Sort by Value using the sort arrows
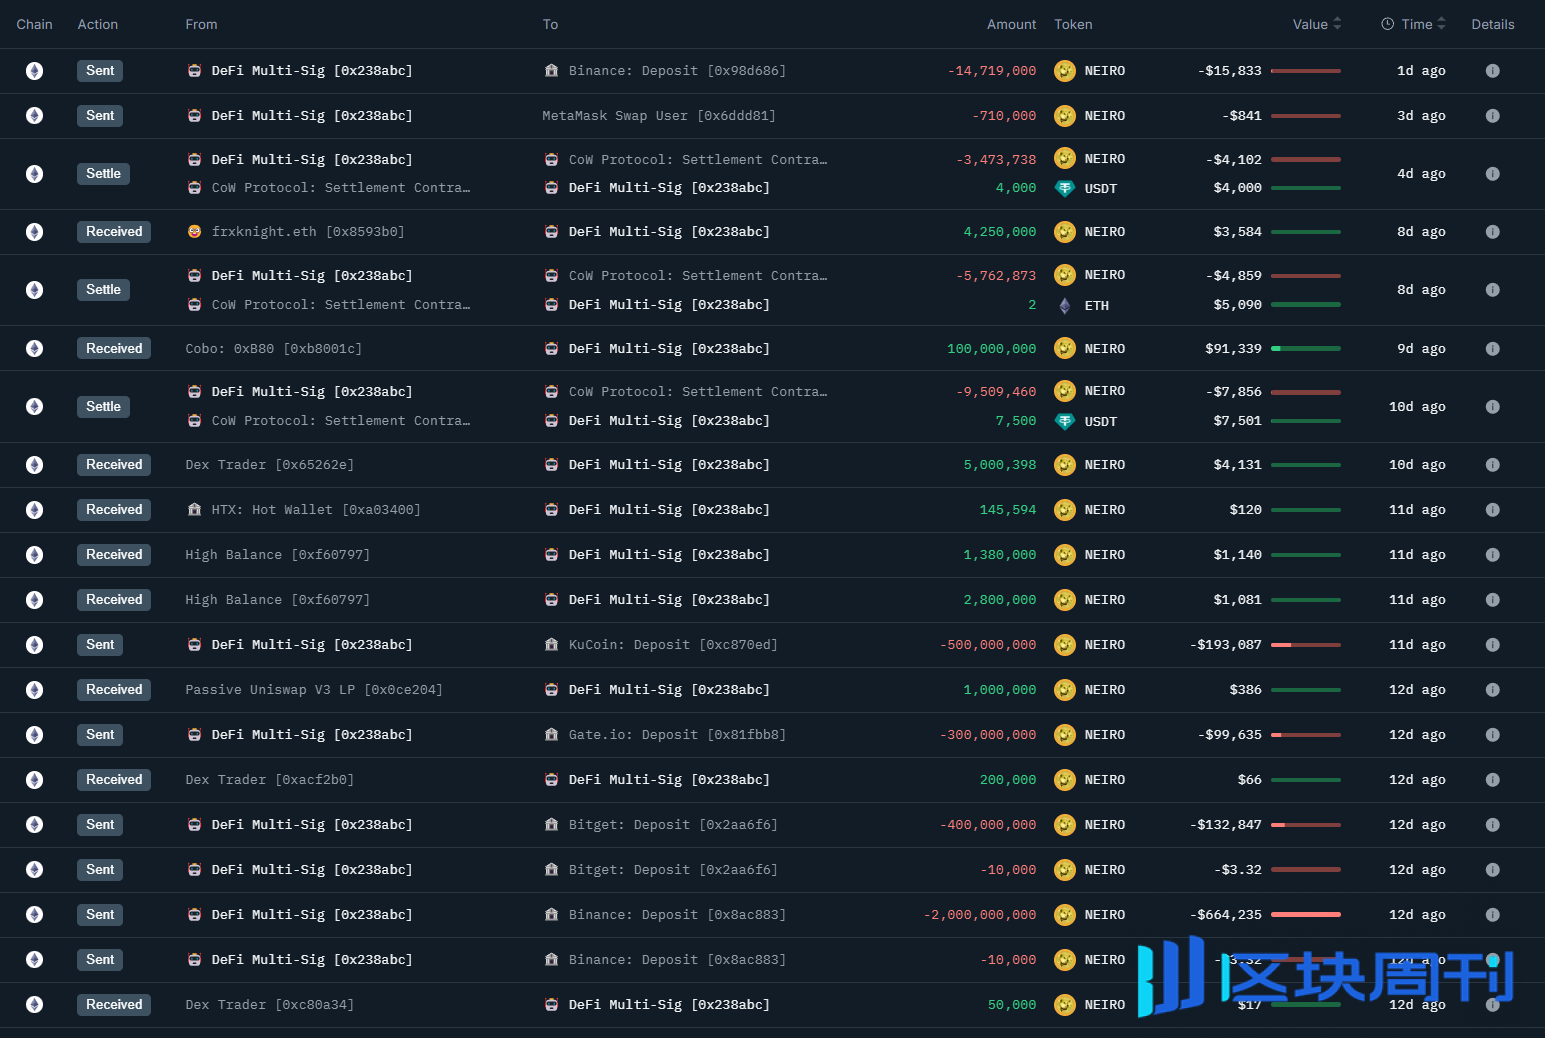1545x1038 pixels. [1337, 24]
